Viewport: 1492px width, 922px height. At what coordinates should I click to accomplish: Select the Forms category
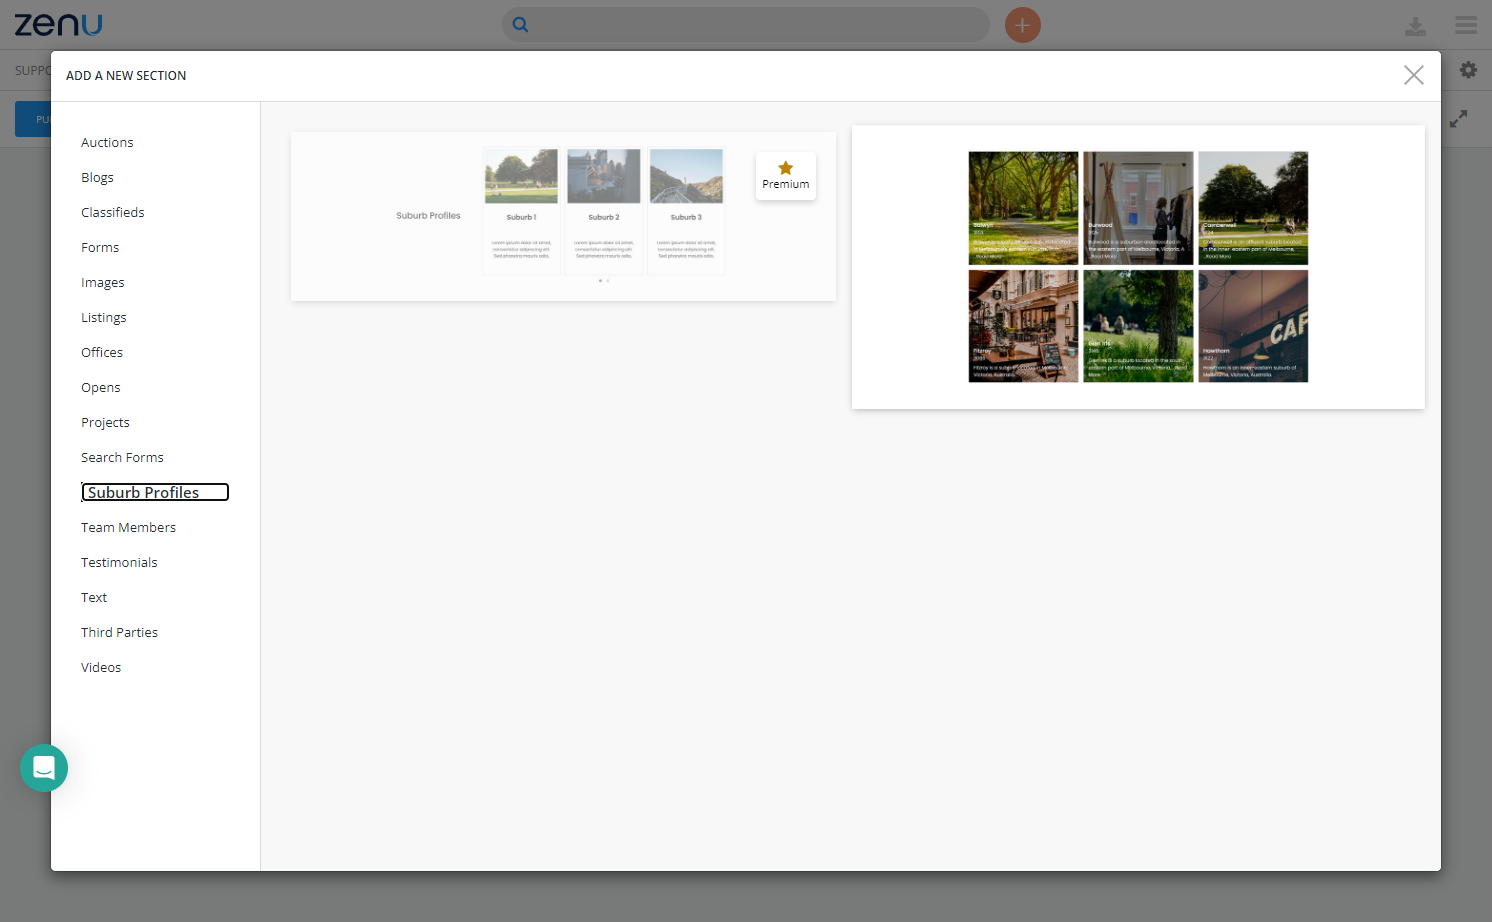[100, 248]
